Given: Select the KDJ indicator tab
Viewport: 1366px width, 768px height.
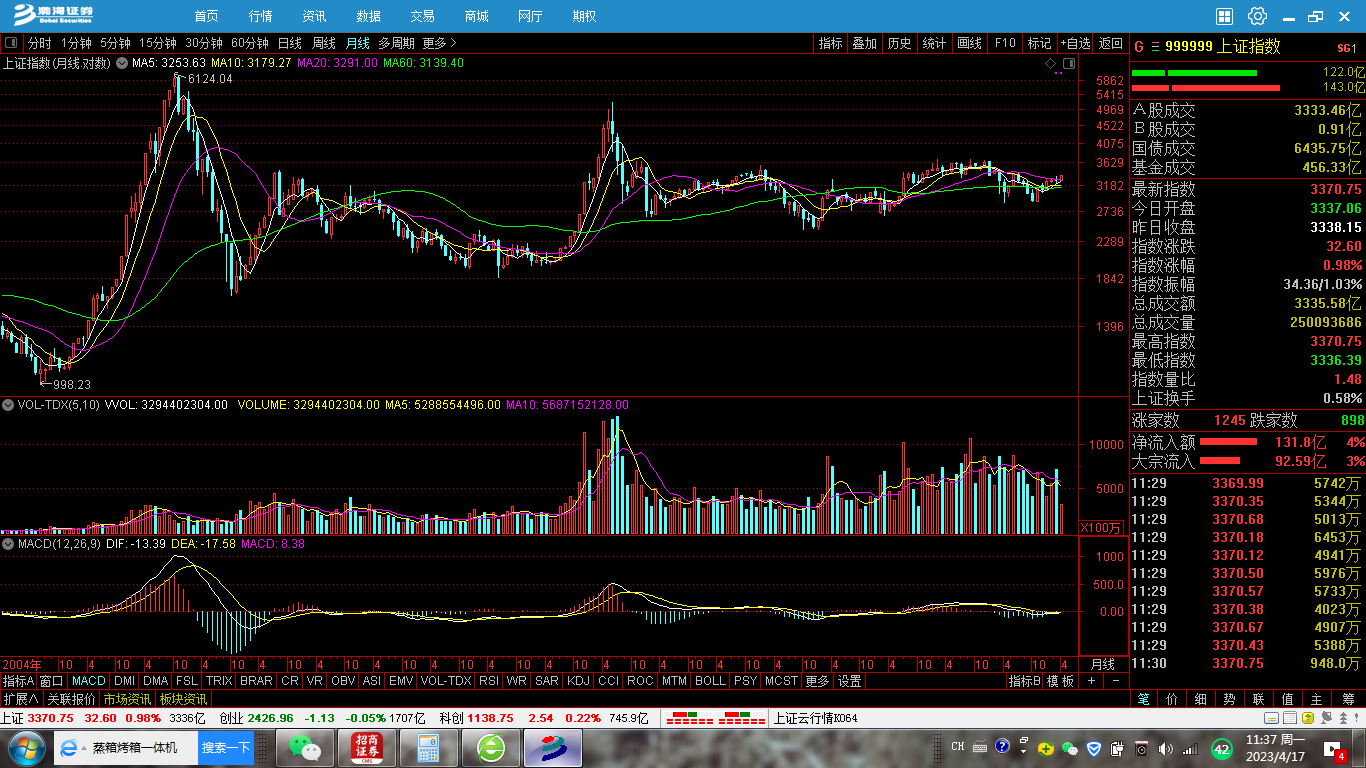Looking at the screenshot, I should pos(578,681).
